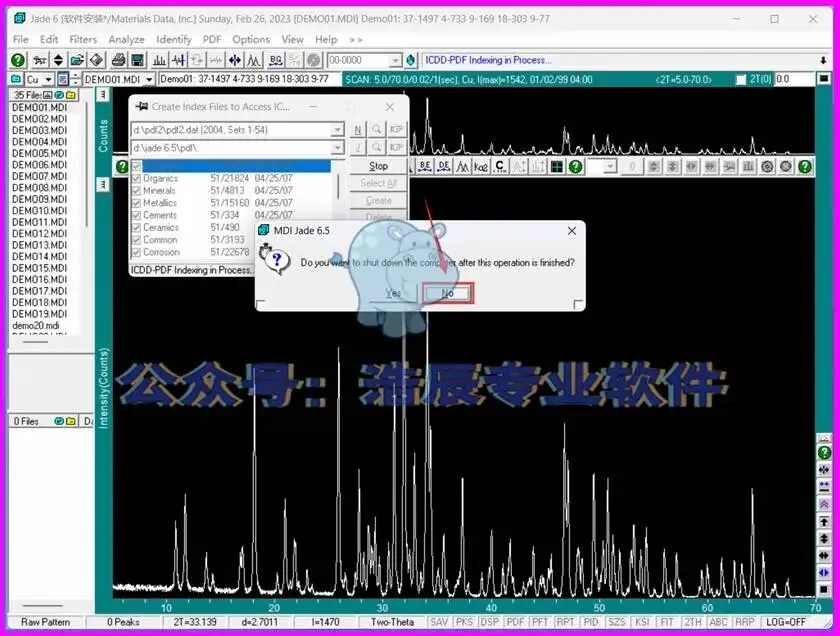Expand the d:\jade 6.5\pdf\ folder dropdown
The image size is (840, 636).
[337, 148]
